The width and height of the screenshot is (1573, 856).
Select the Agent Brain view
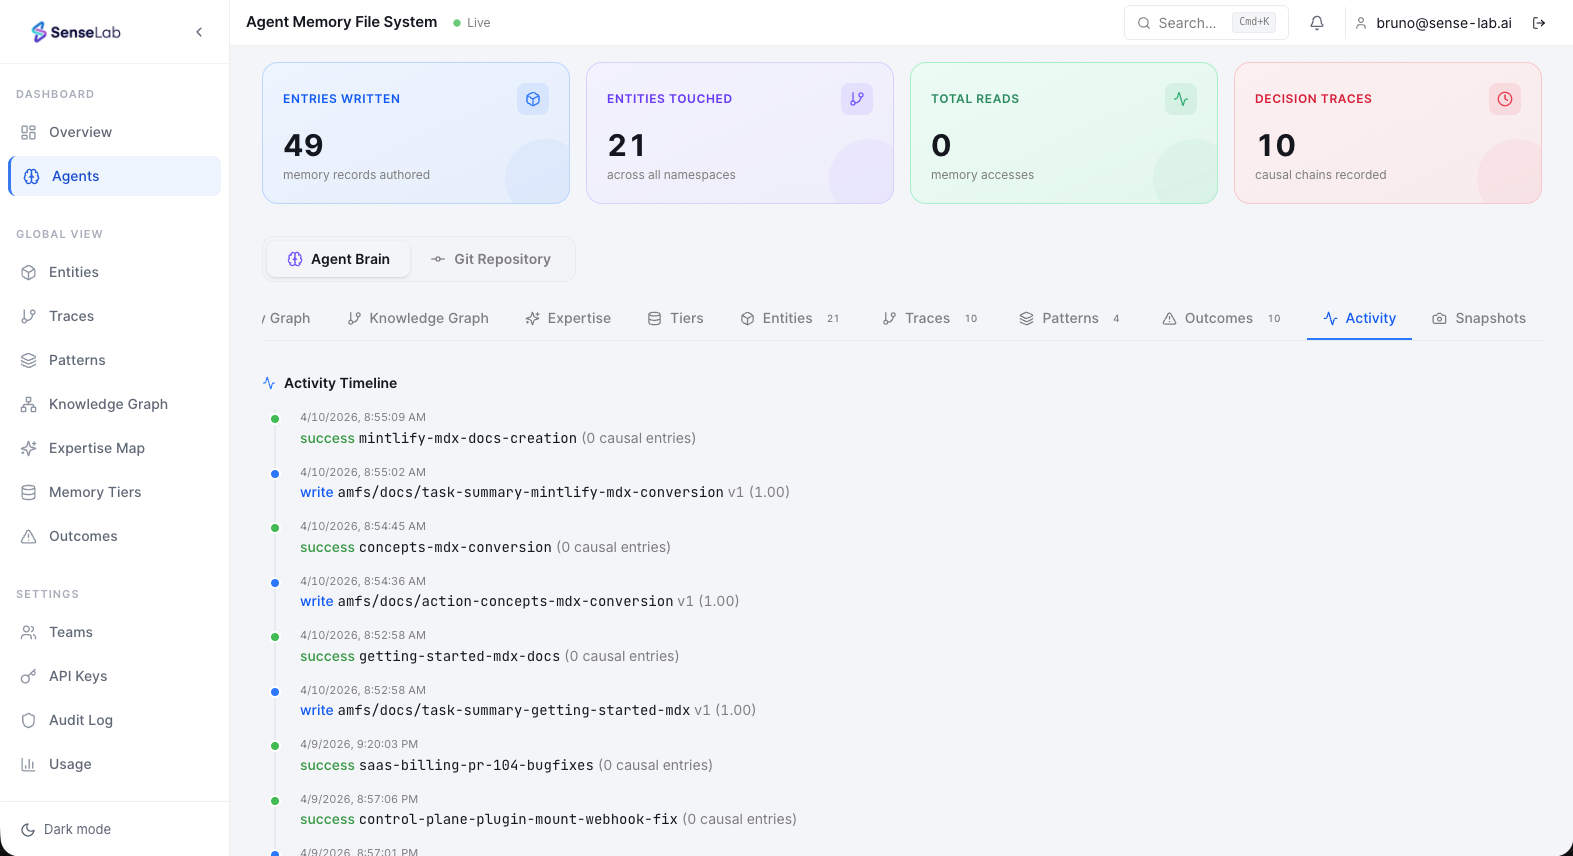(x=339, y=259)
